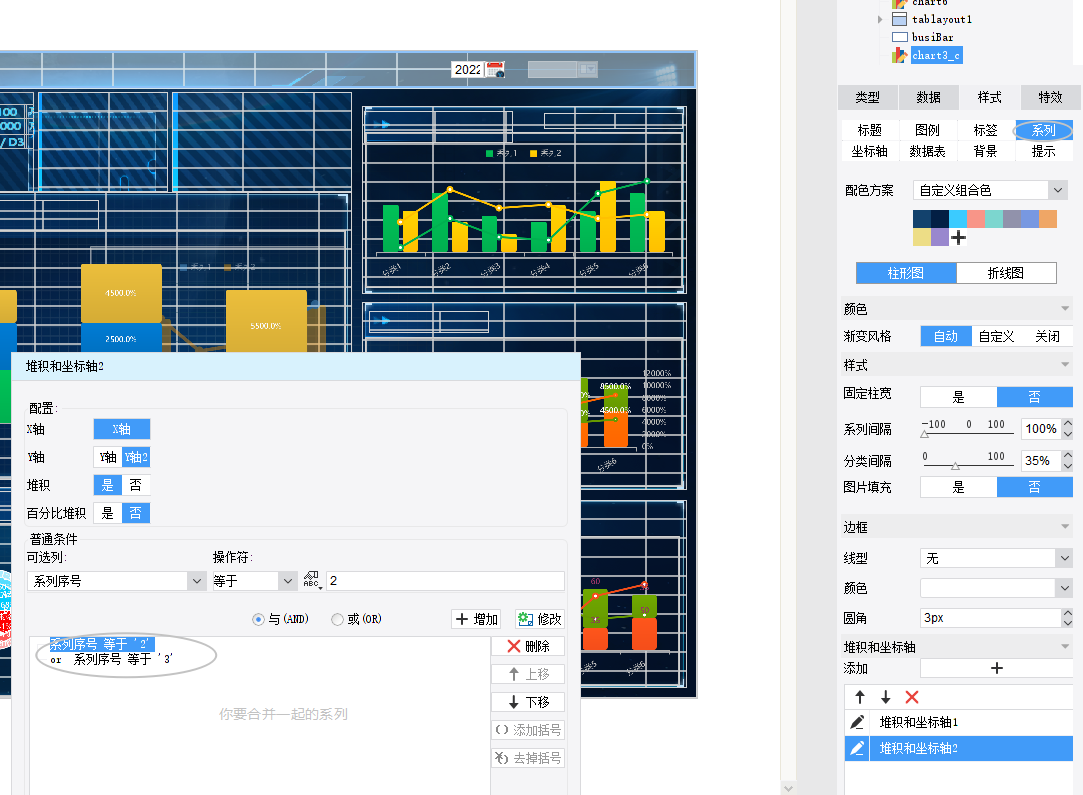Open the 配色方案 dropdown
Image resolution: width=1083 pixels, height=795 pixels.
coord(1057,190)
